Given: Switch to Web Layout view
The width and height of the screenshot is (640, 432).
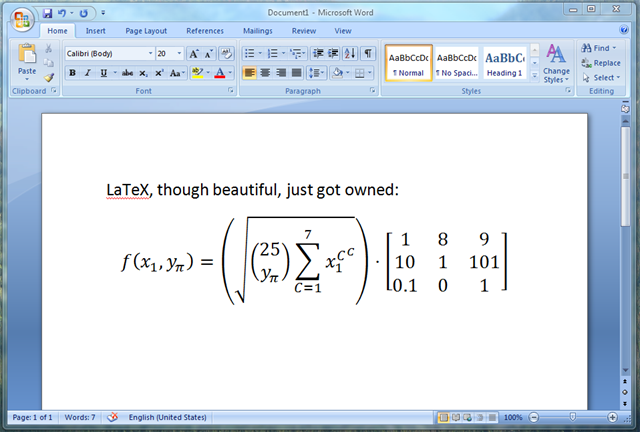Looking at the screenshot, I should (x=468, y=417).
